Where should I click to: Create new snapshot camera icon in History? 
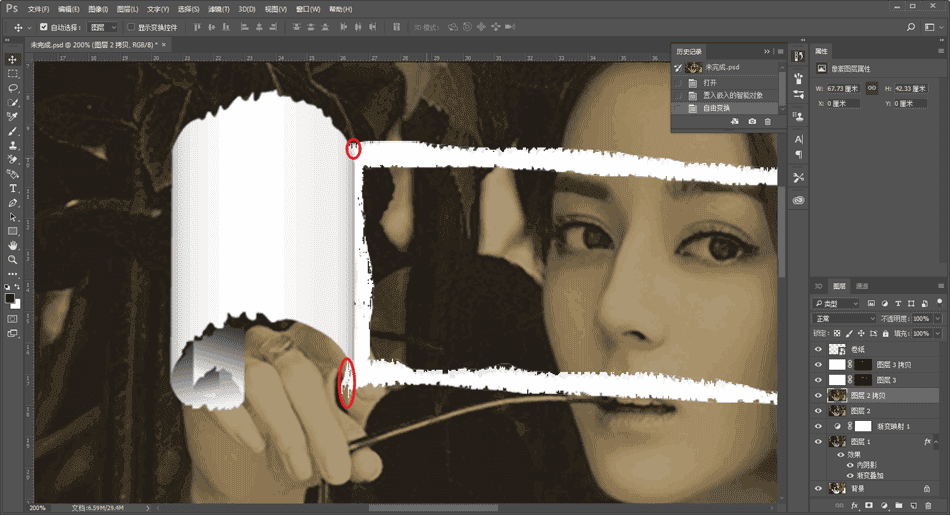(752, 122)
